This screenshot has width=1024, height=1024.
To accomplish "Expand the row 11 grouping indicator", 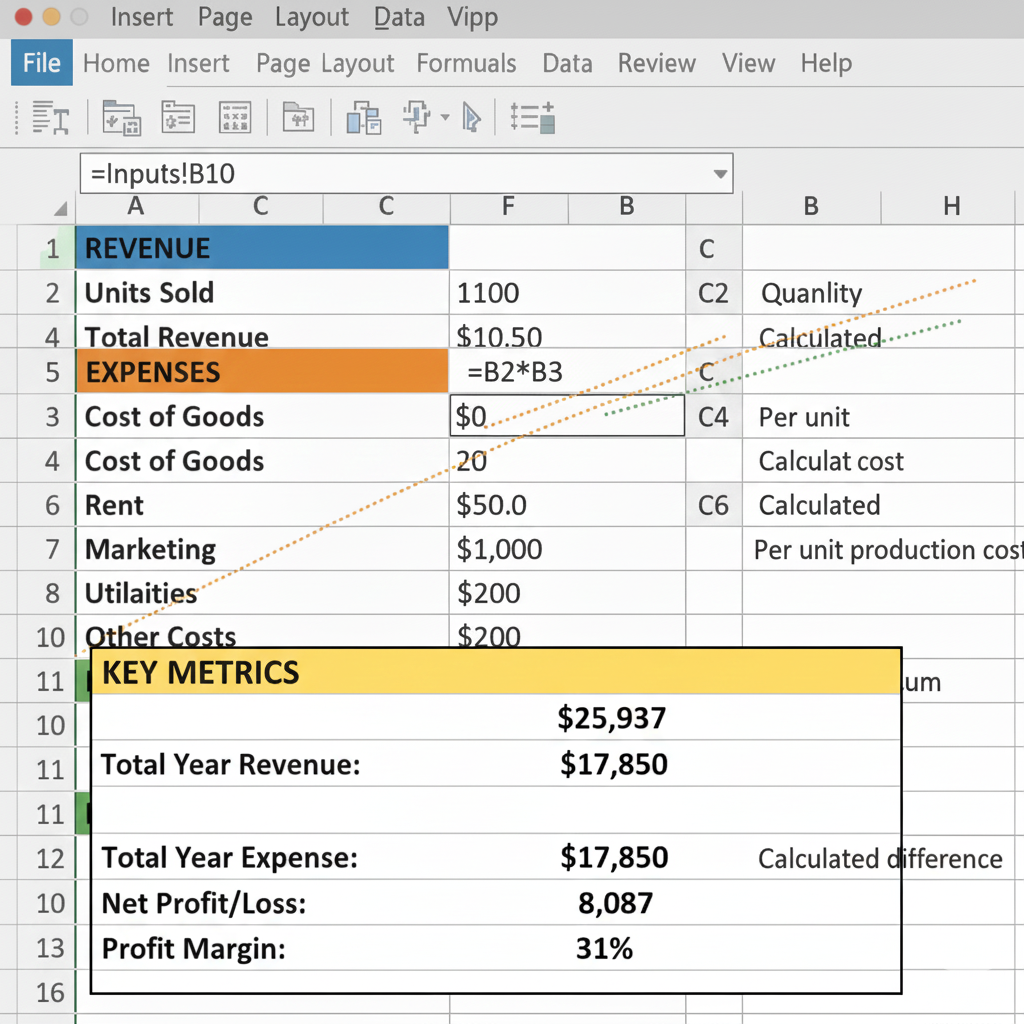I will click(84, 681).
